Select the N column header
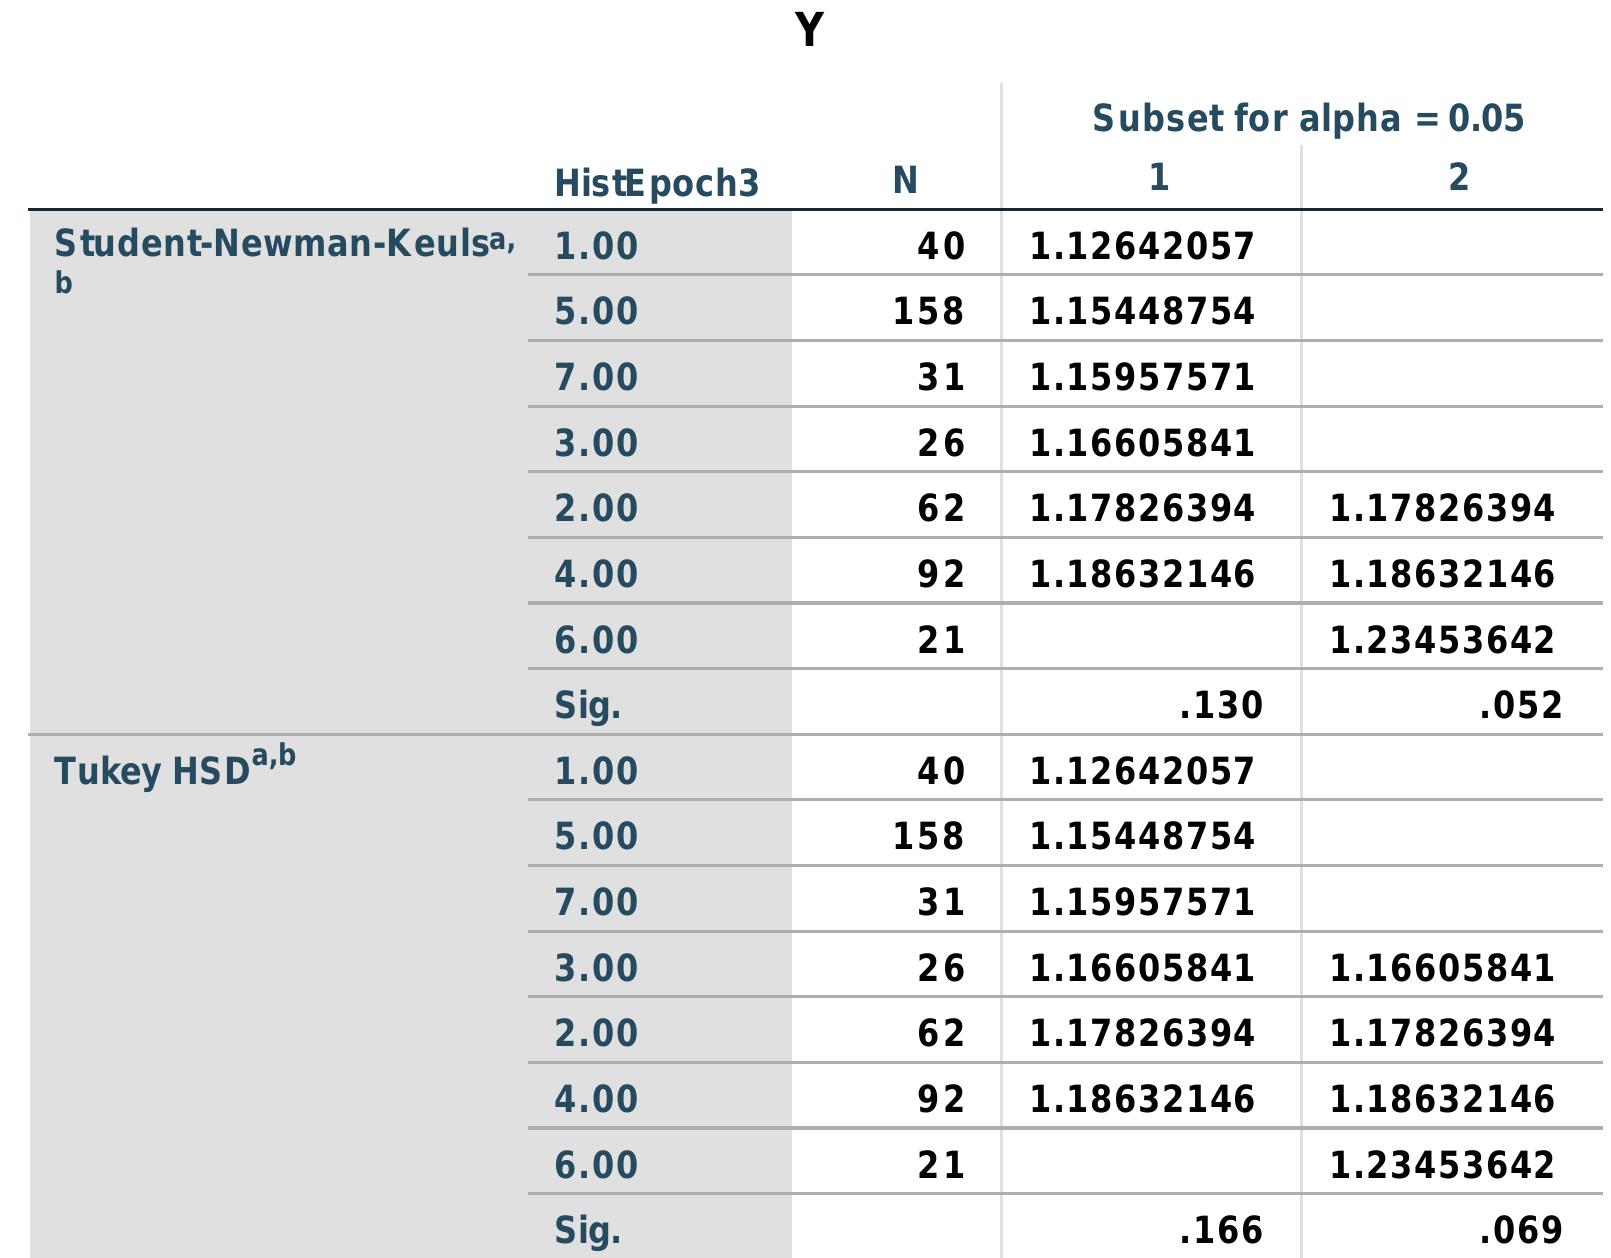Viewport: 1611px width, 1258px height. (904, 180)
